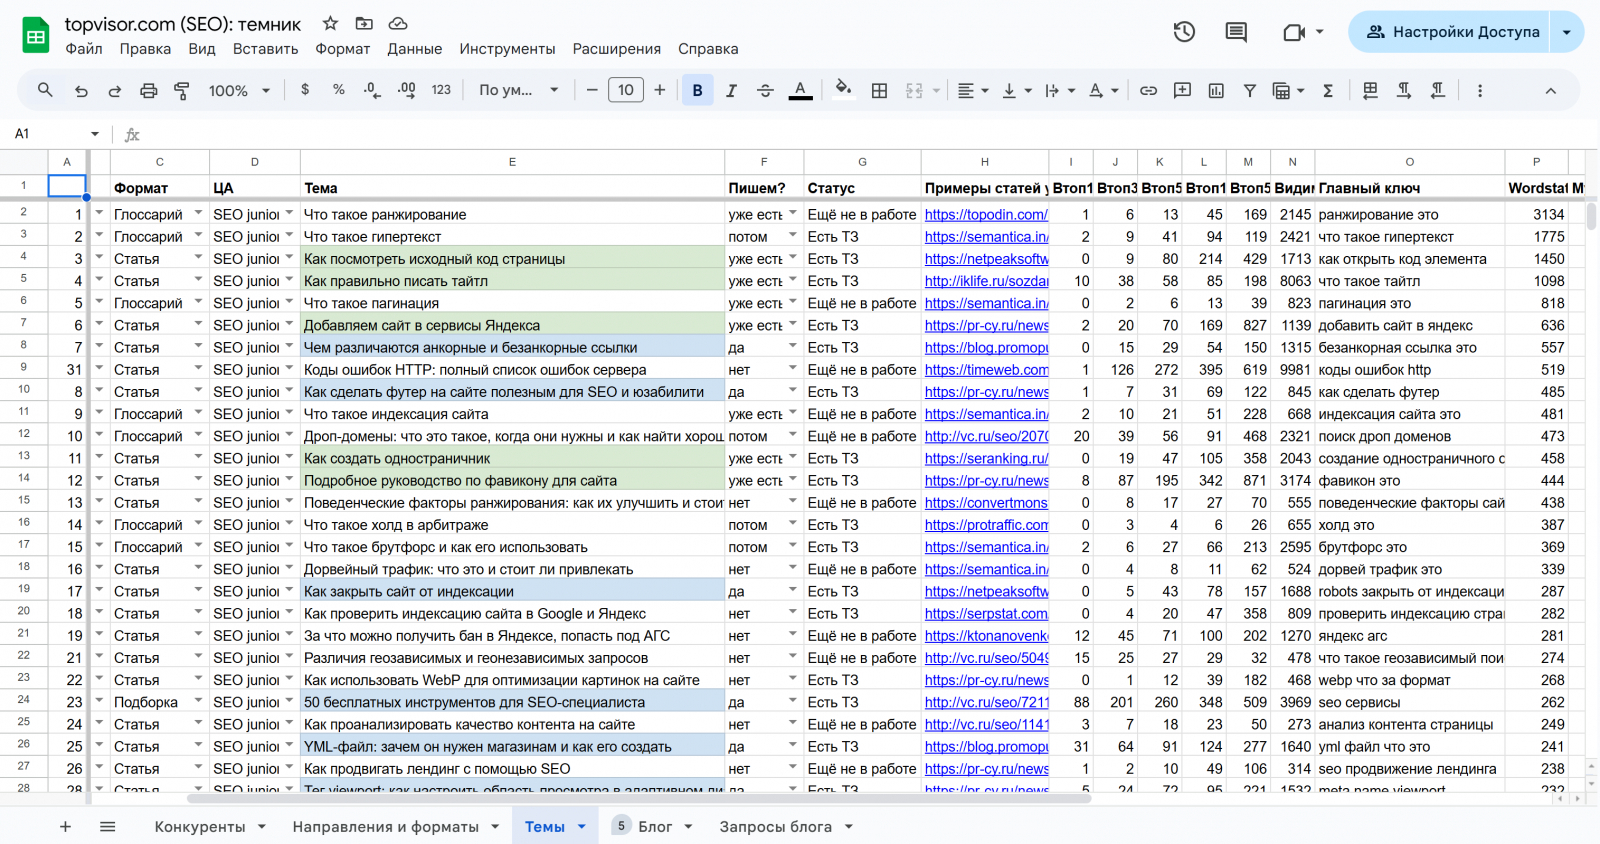
Task: Create a filter with the funnel icon
Action: tap(1249, 90)
